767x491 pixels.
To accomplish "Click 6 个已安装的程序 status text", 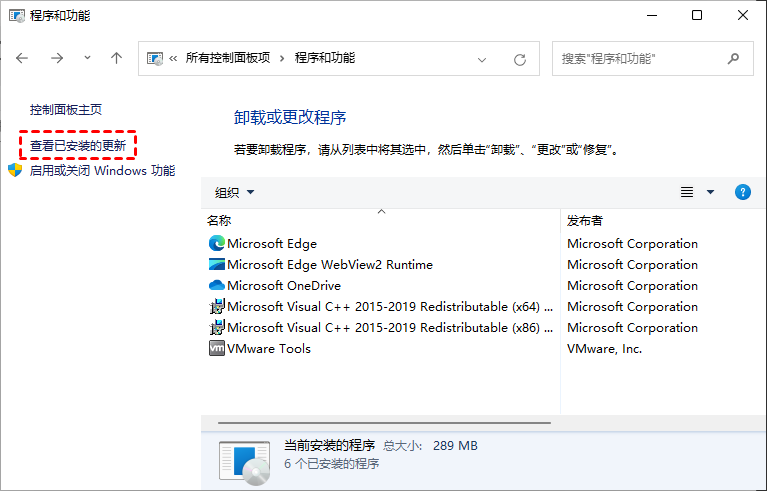I will [x=332, y=464].
